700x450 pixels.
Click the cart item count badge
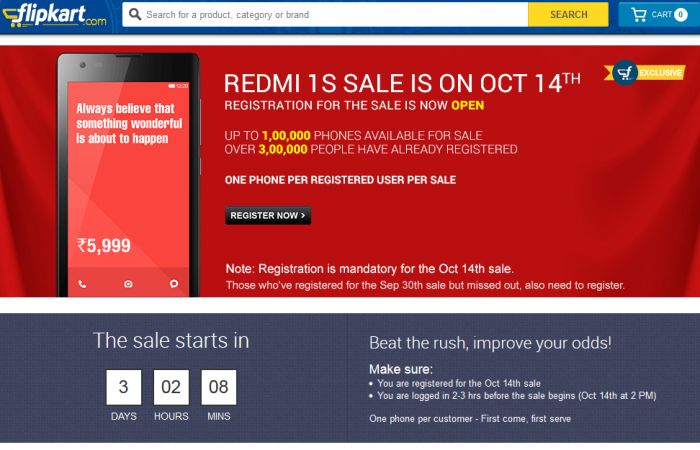pyautogui.click(x=680, y=15)
